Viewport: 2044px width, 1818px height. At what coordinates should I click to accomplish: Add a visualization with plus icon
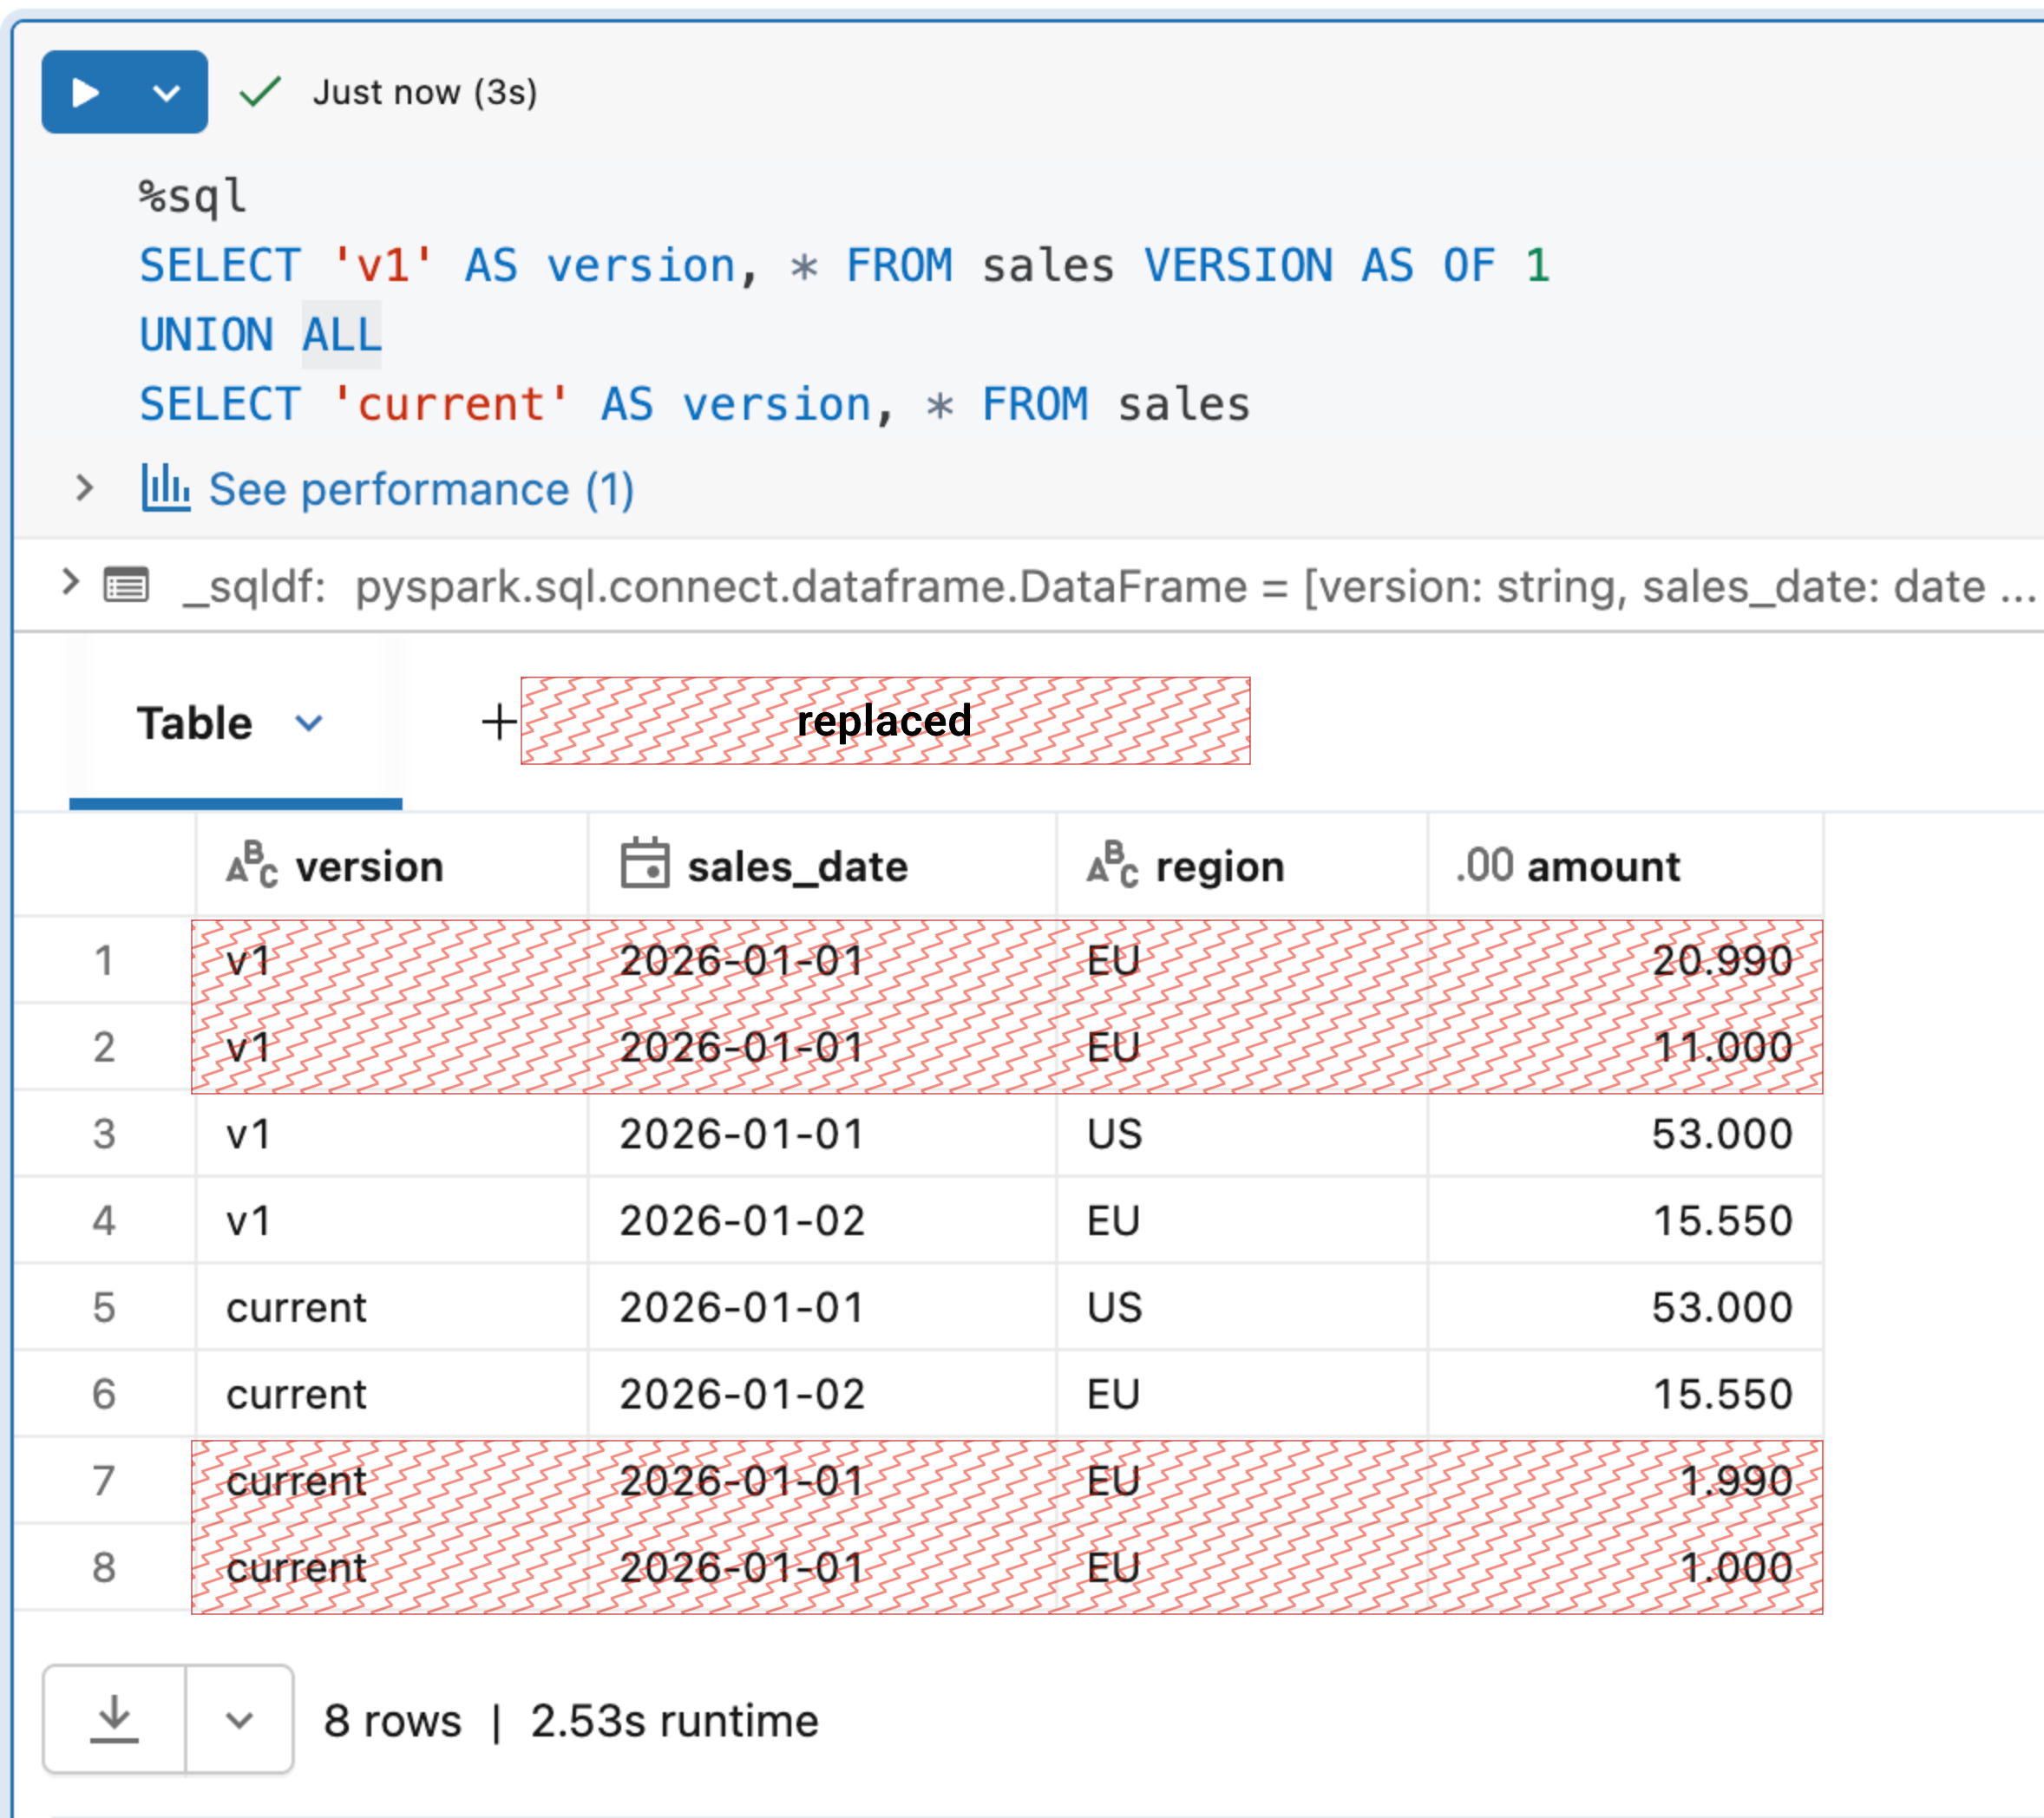tap(499, 721)
